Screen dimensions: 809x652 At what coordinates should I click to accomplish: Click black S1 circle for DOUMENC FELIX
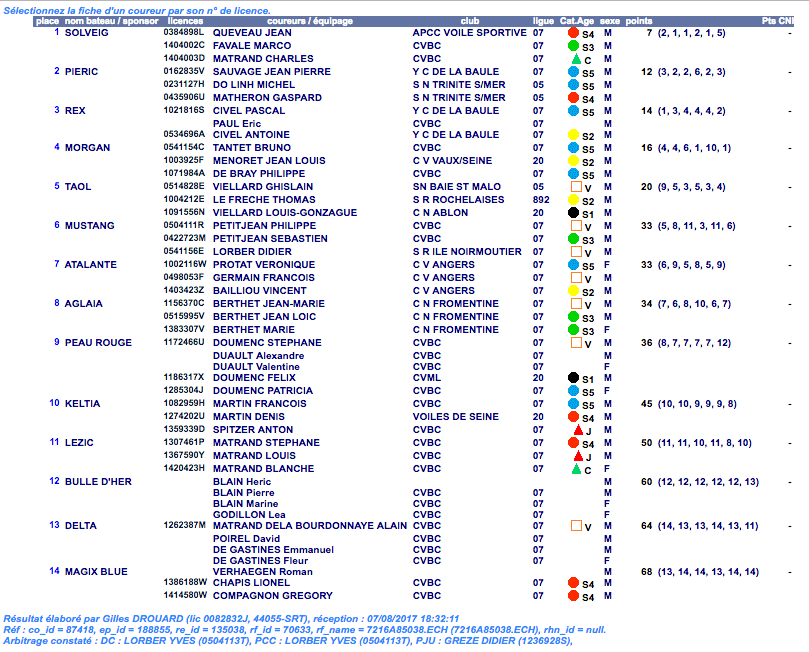tap(574, 379)
